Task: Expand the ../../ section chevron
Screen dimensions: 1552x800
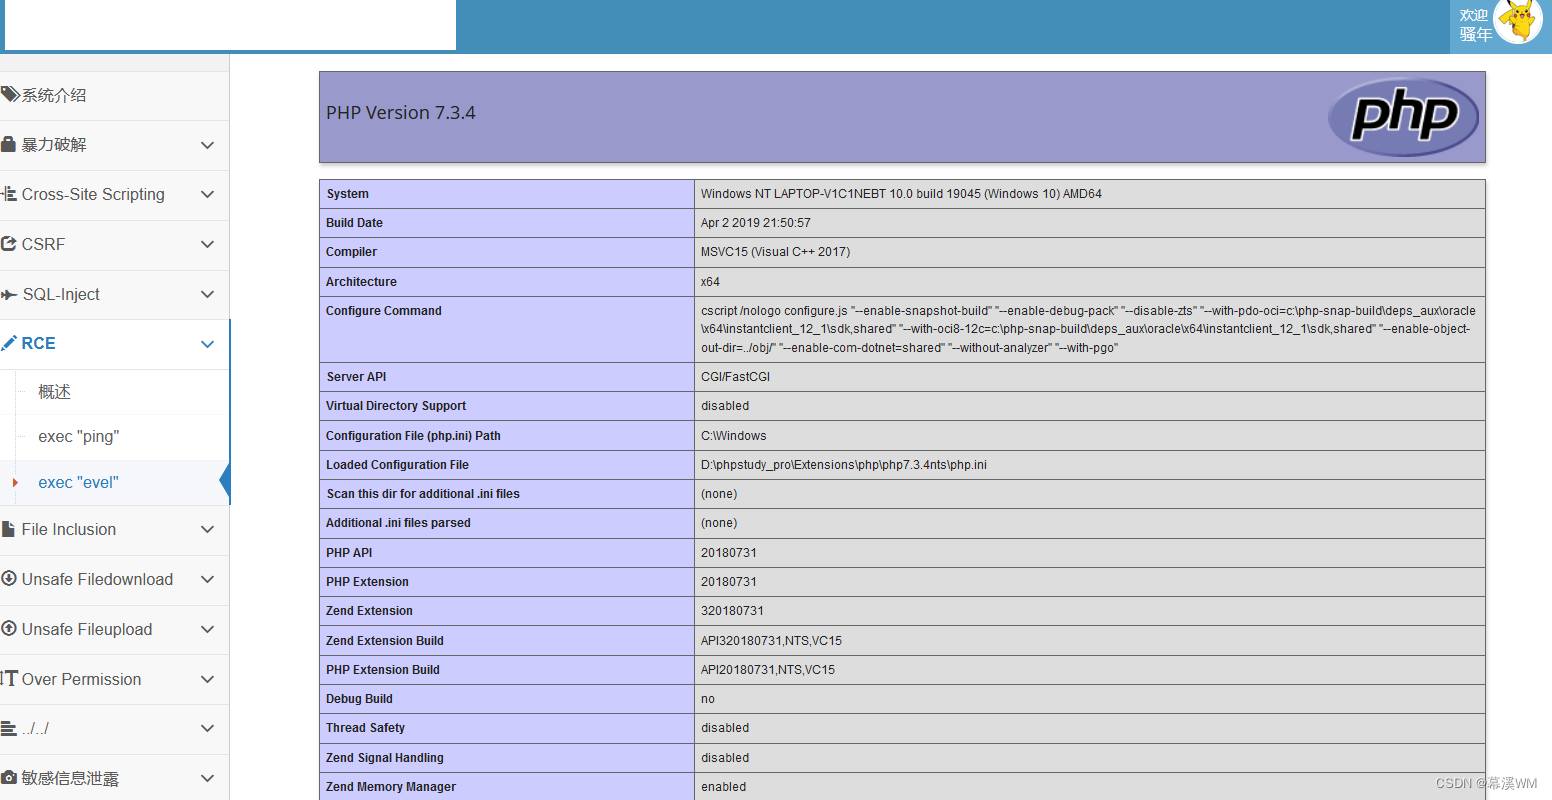Action: point(207,729)
